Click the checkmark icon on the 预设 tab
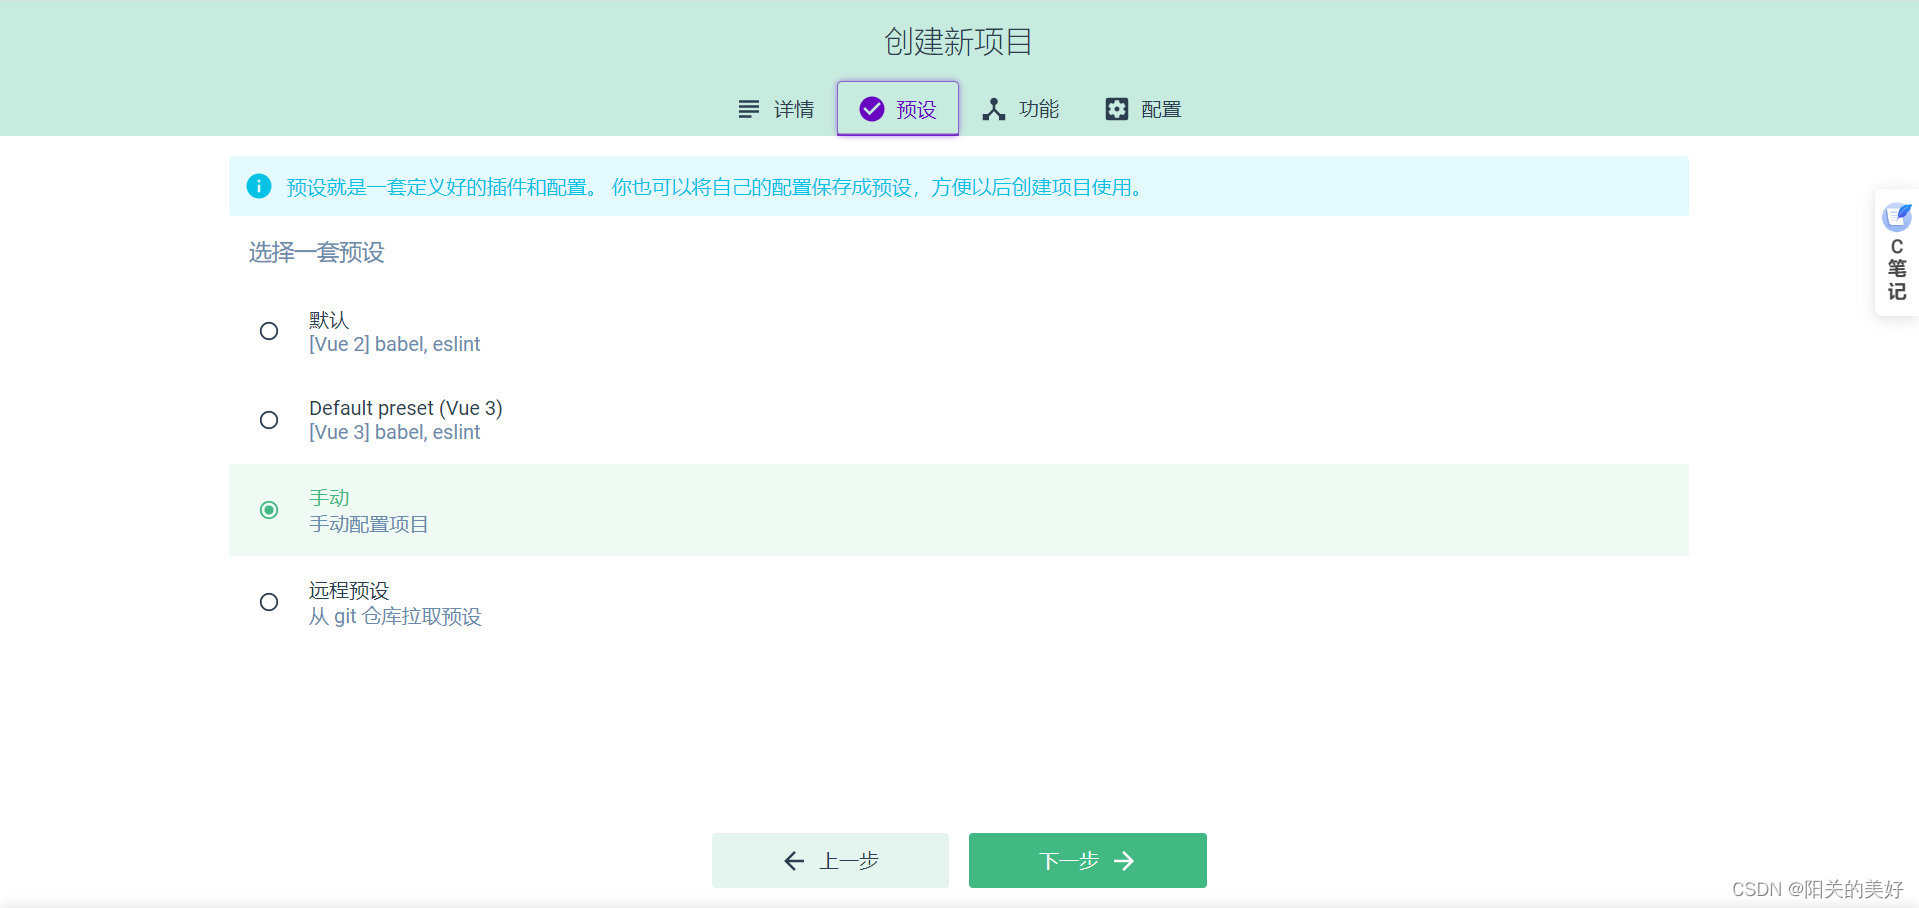Screen dimensions: 1919x908 (871, 109)
